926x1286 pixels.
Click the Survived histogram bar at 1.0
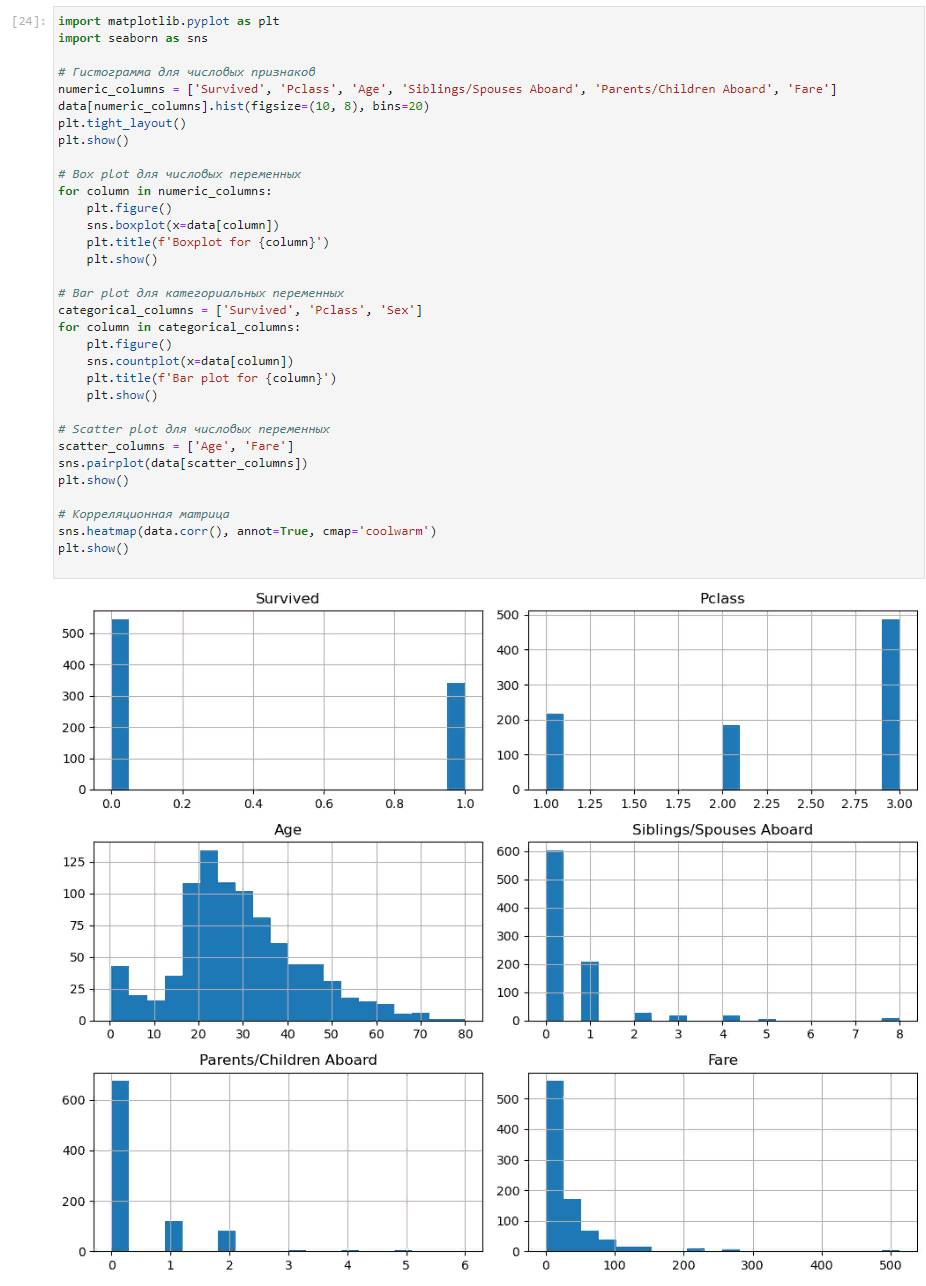(456, 736)
